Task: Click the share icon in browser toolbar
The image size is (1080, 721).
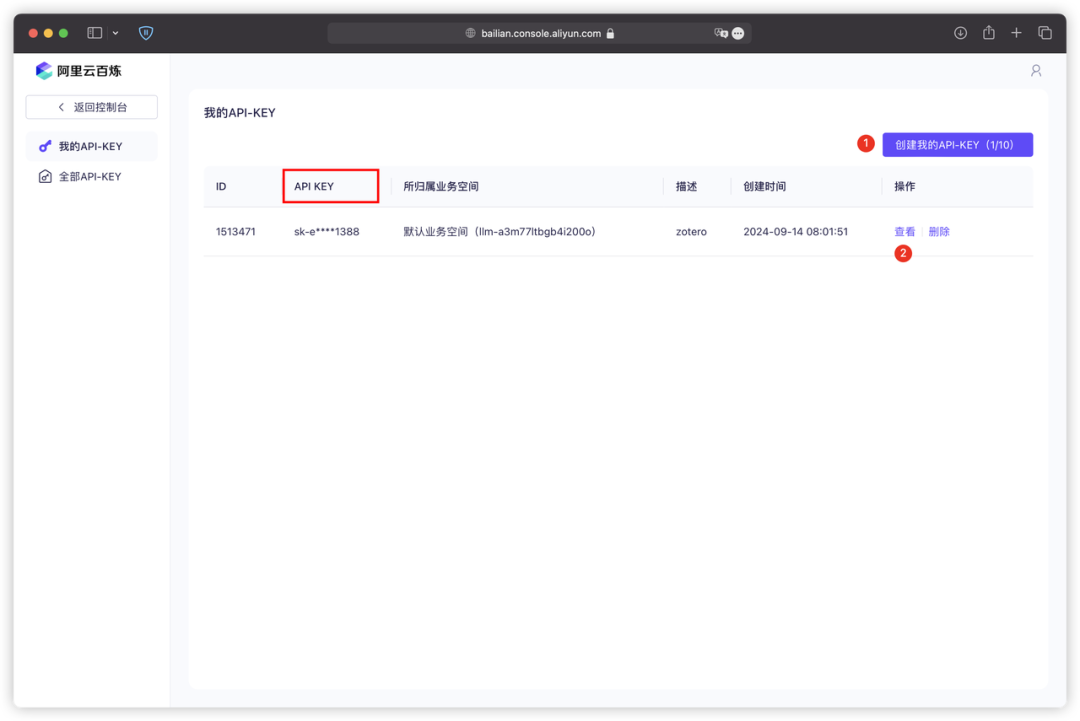Action: click(988, 32)
